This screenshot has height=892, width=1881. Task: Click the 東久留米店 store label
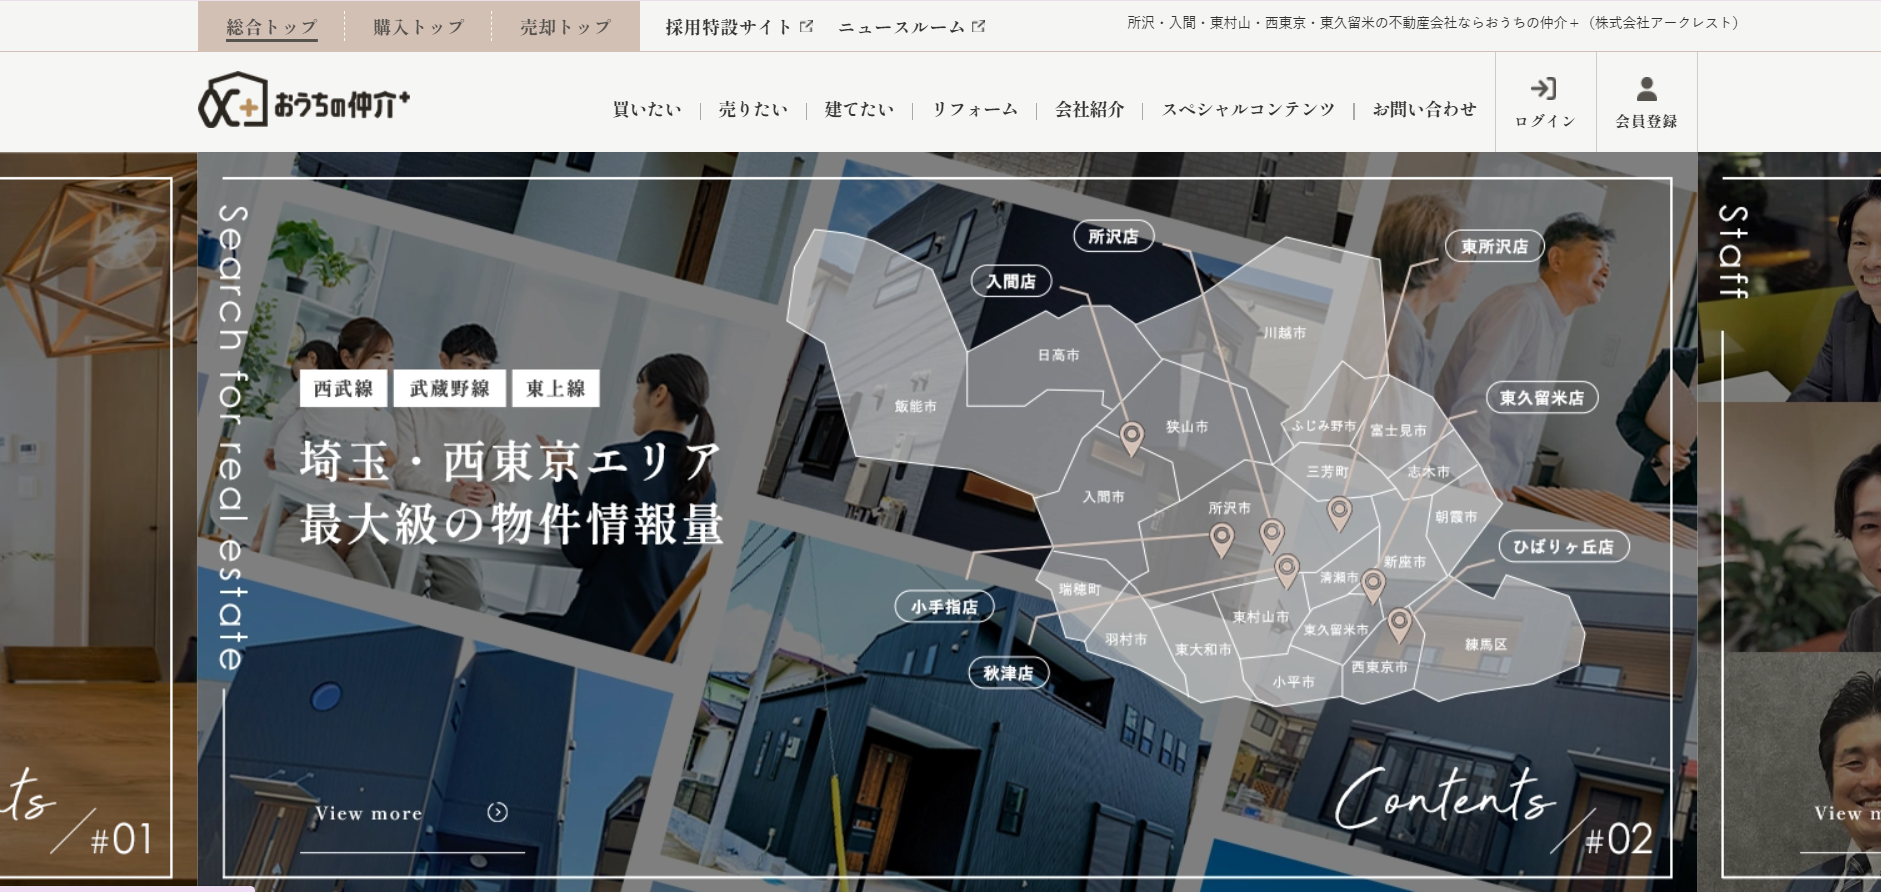click(1542, 397)
